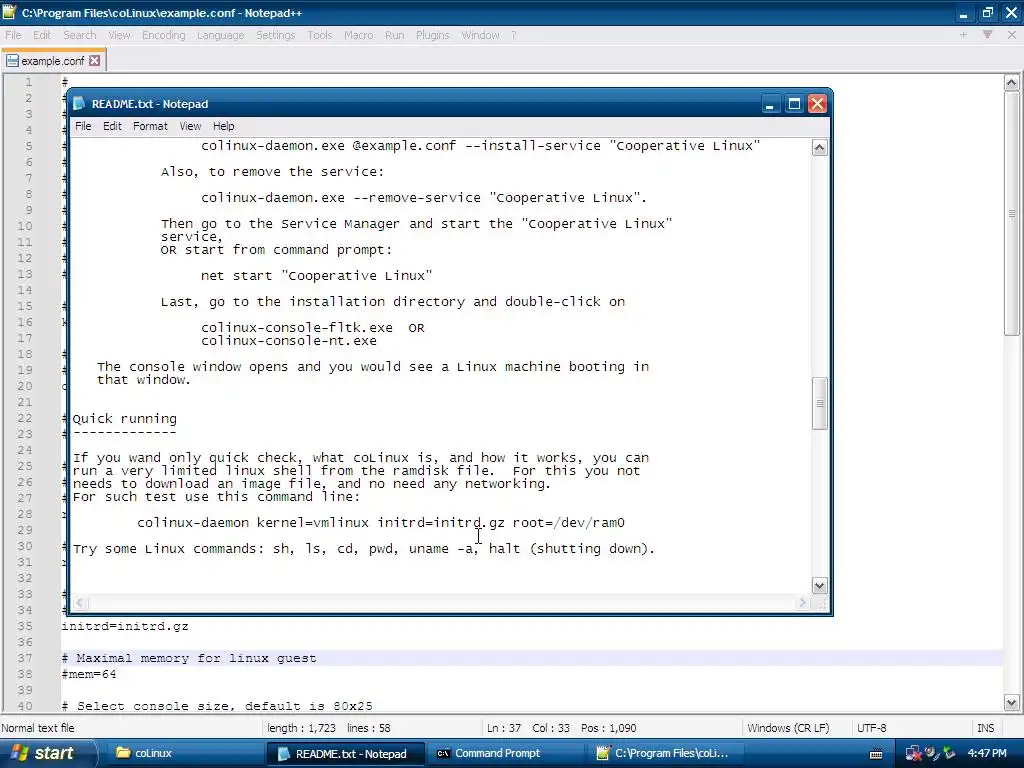Click the keyboard language bar icon in taskbar
This screenshot has height=768, width=1024.
876,754
